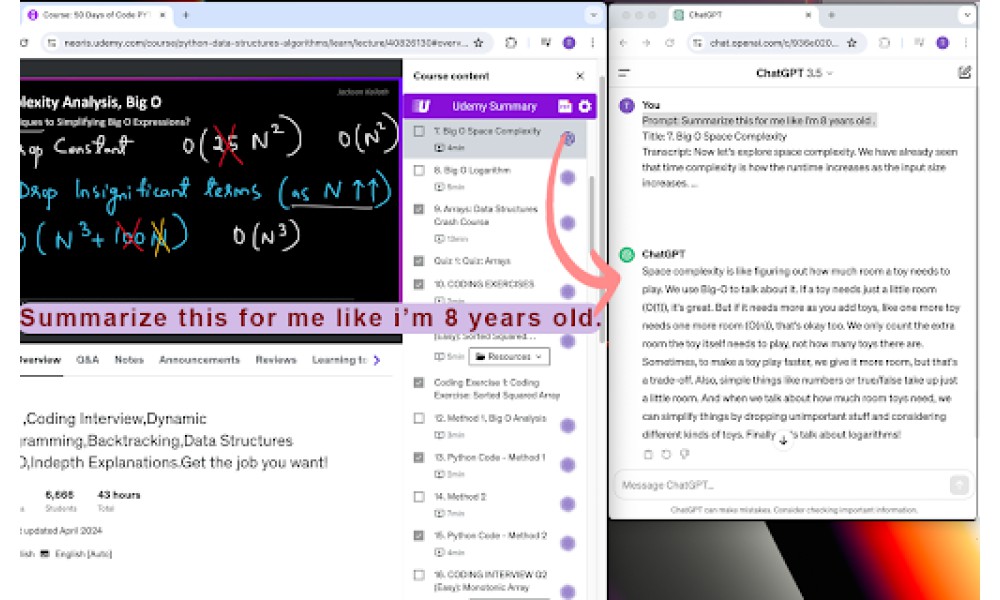Check the 14. Method 2 checkbox

point(419,497)
